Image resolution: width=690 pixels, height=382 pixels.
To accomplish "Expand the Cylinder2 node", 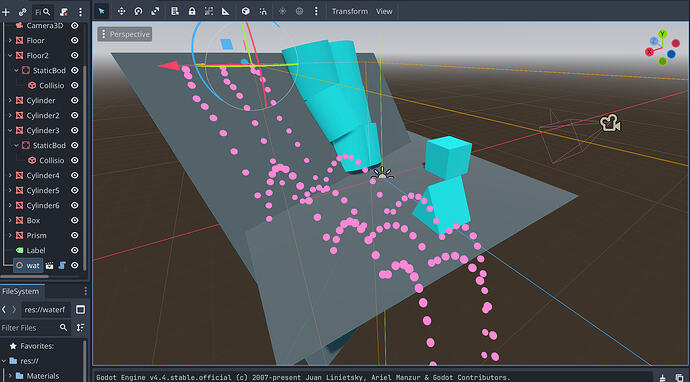I will pyautogui.click(x=10, y=115).
